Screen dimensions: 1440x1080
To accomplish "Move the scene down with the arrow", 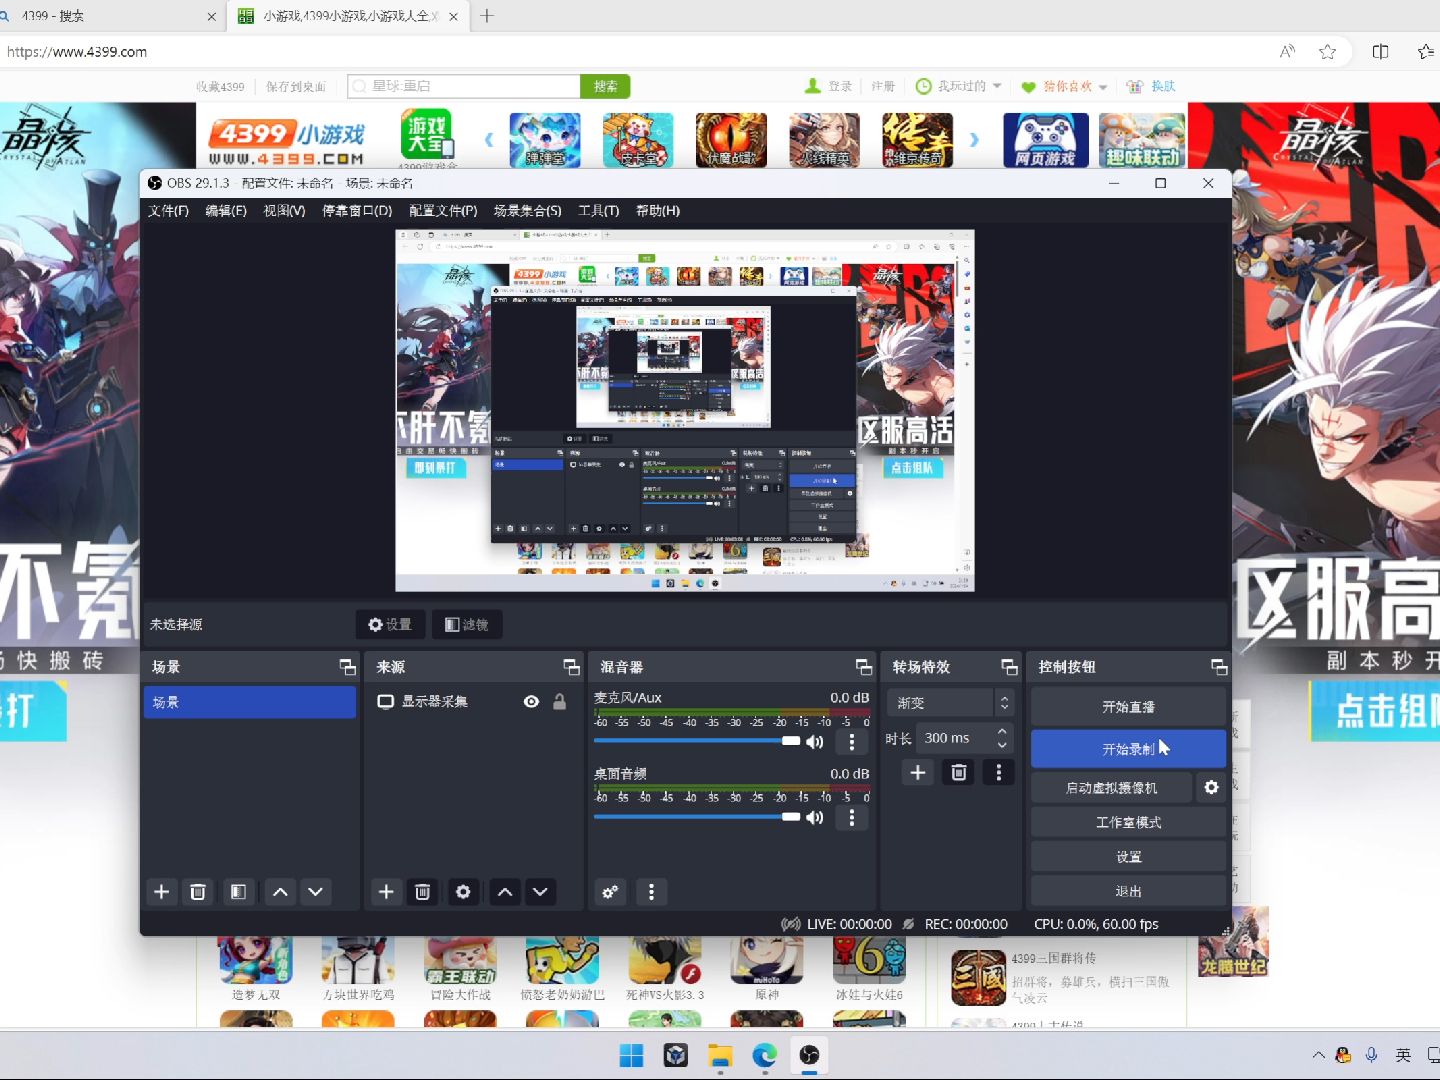I will 316,892.
